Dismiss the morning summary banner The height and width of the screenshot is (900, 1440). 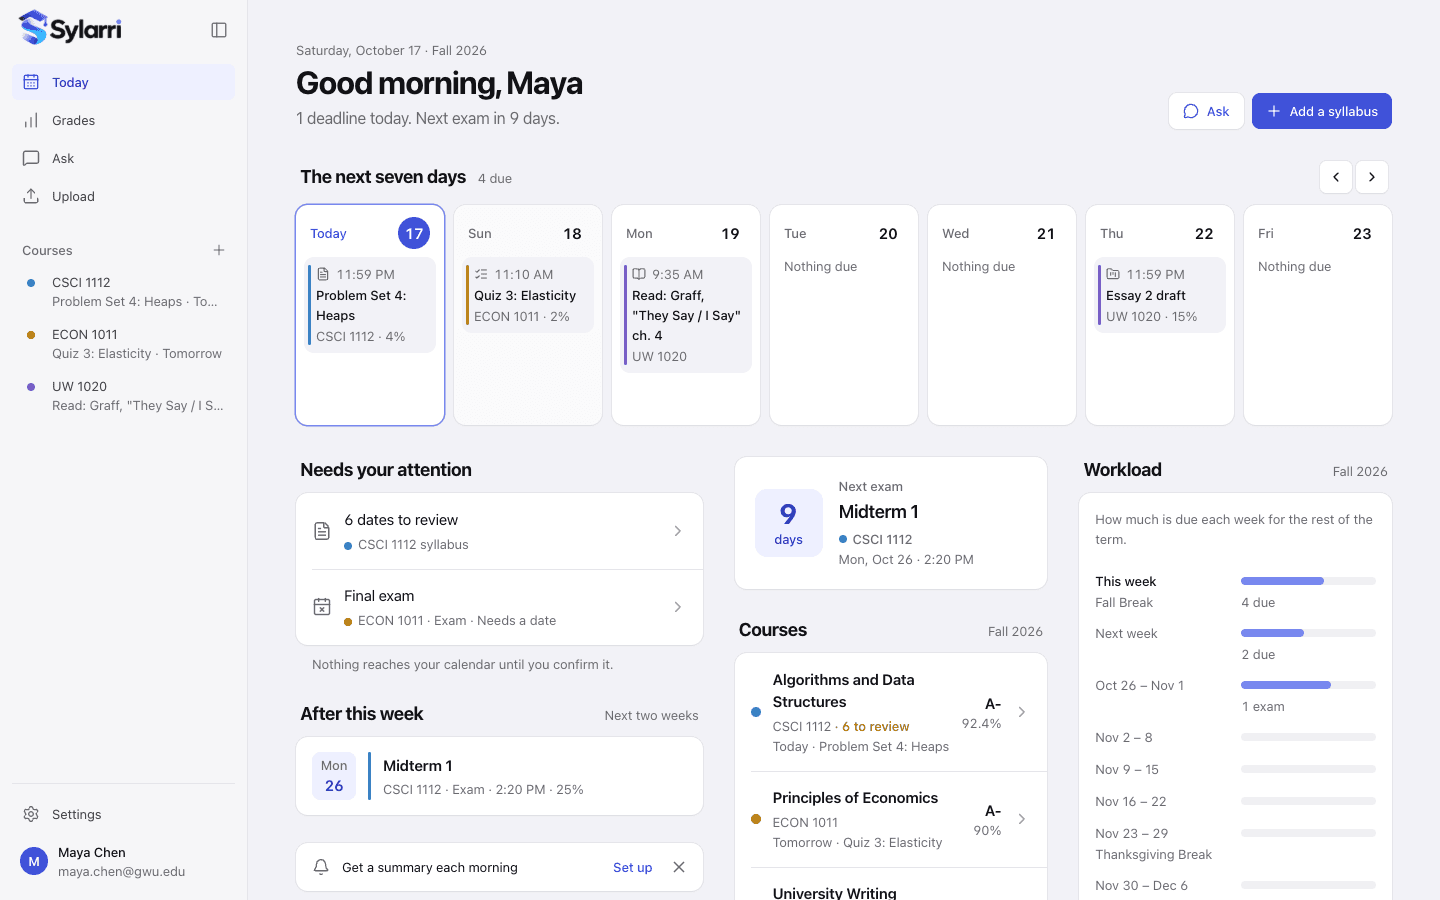point(679,867)
